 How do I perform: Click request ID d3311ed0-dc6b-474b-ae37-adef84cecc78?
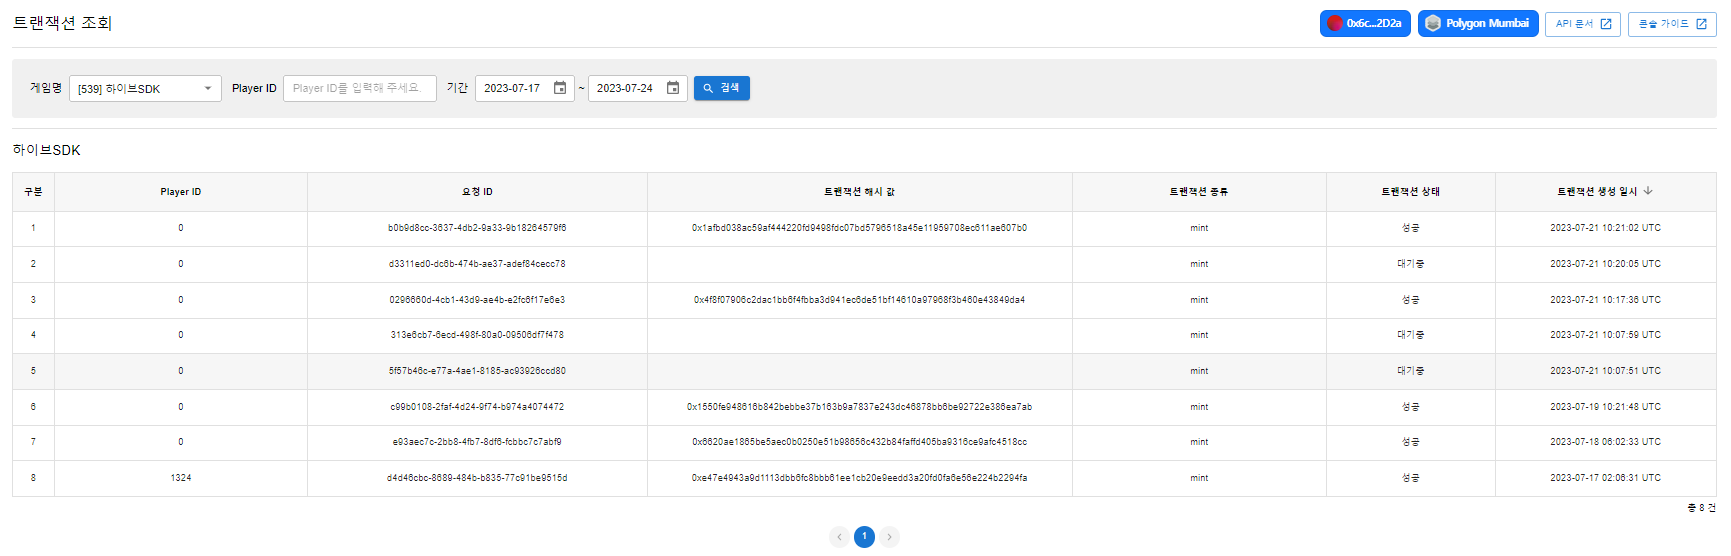[477, 264]
